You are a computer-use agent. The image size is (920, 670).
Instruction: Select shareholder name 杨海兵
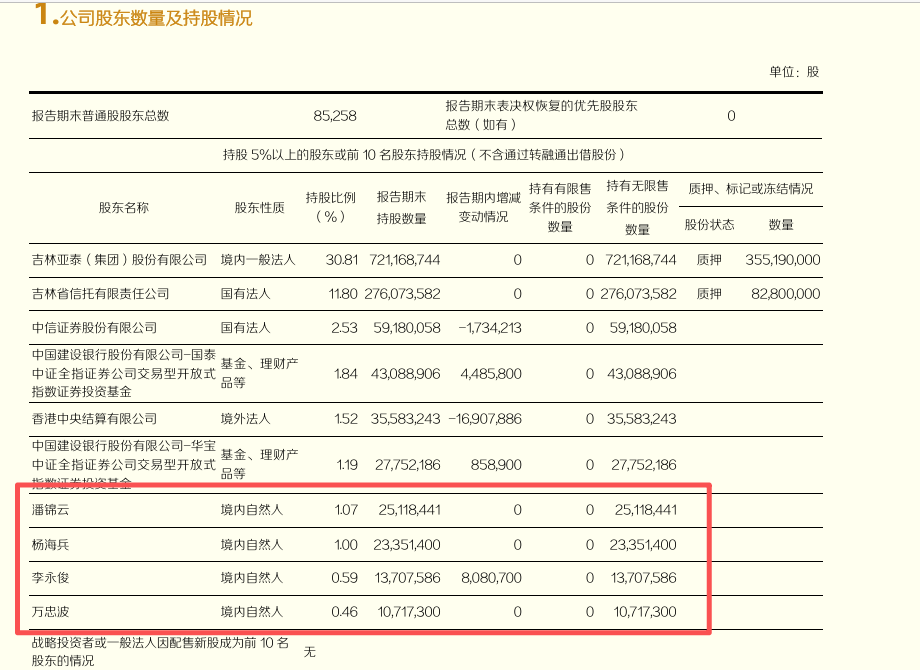click(x=50, y=545)
